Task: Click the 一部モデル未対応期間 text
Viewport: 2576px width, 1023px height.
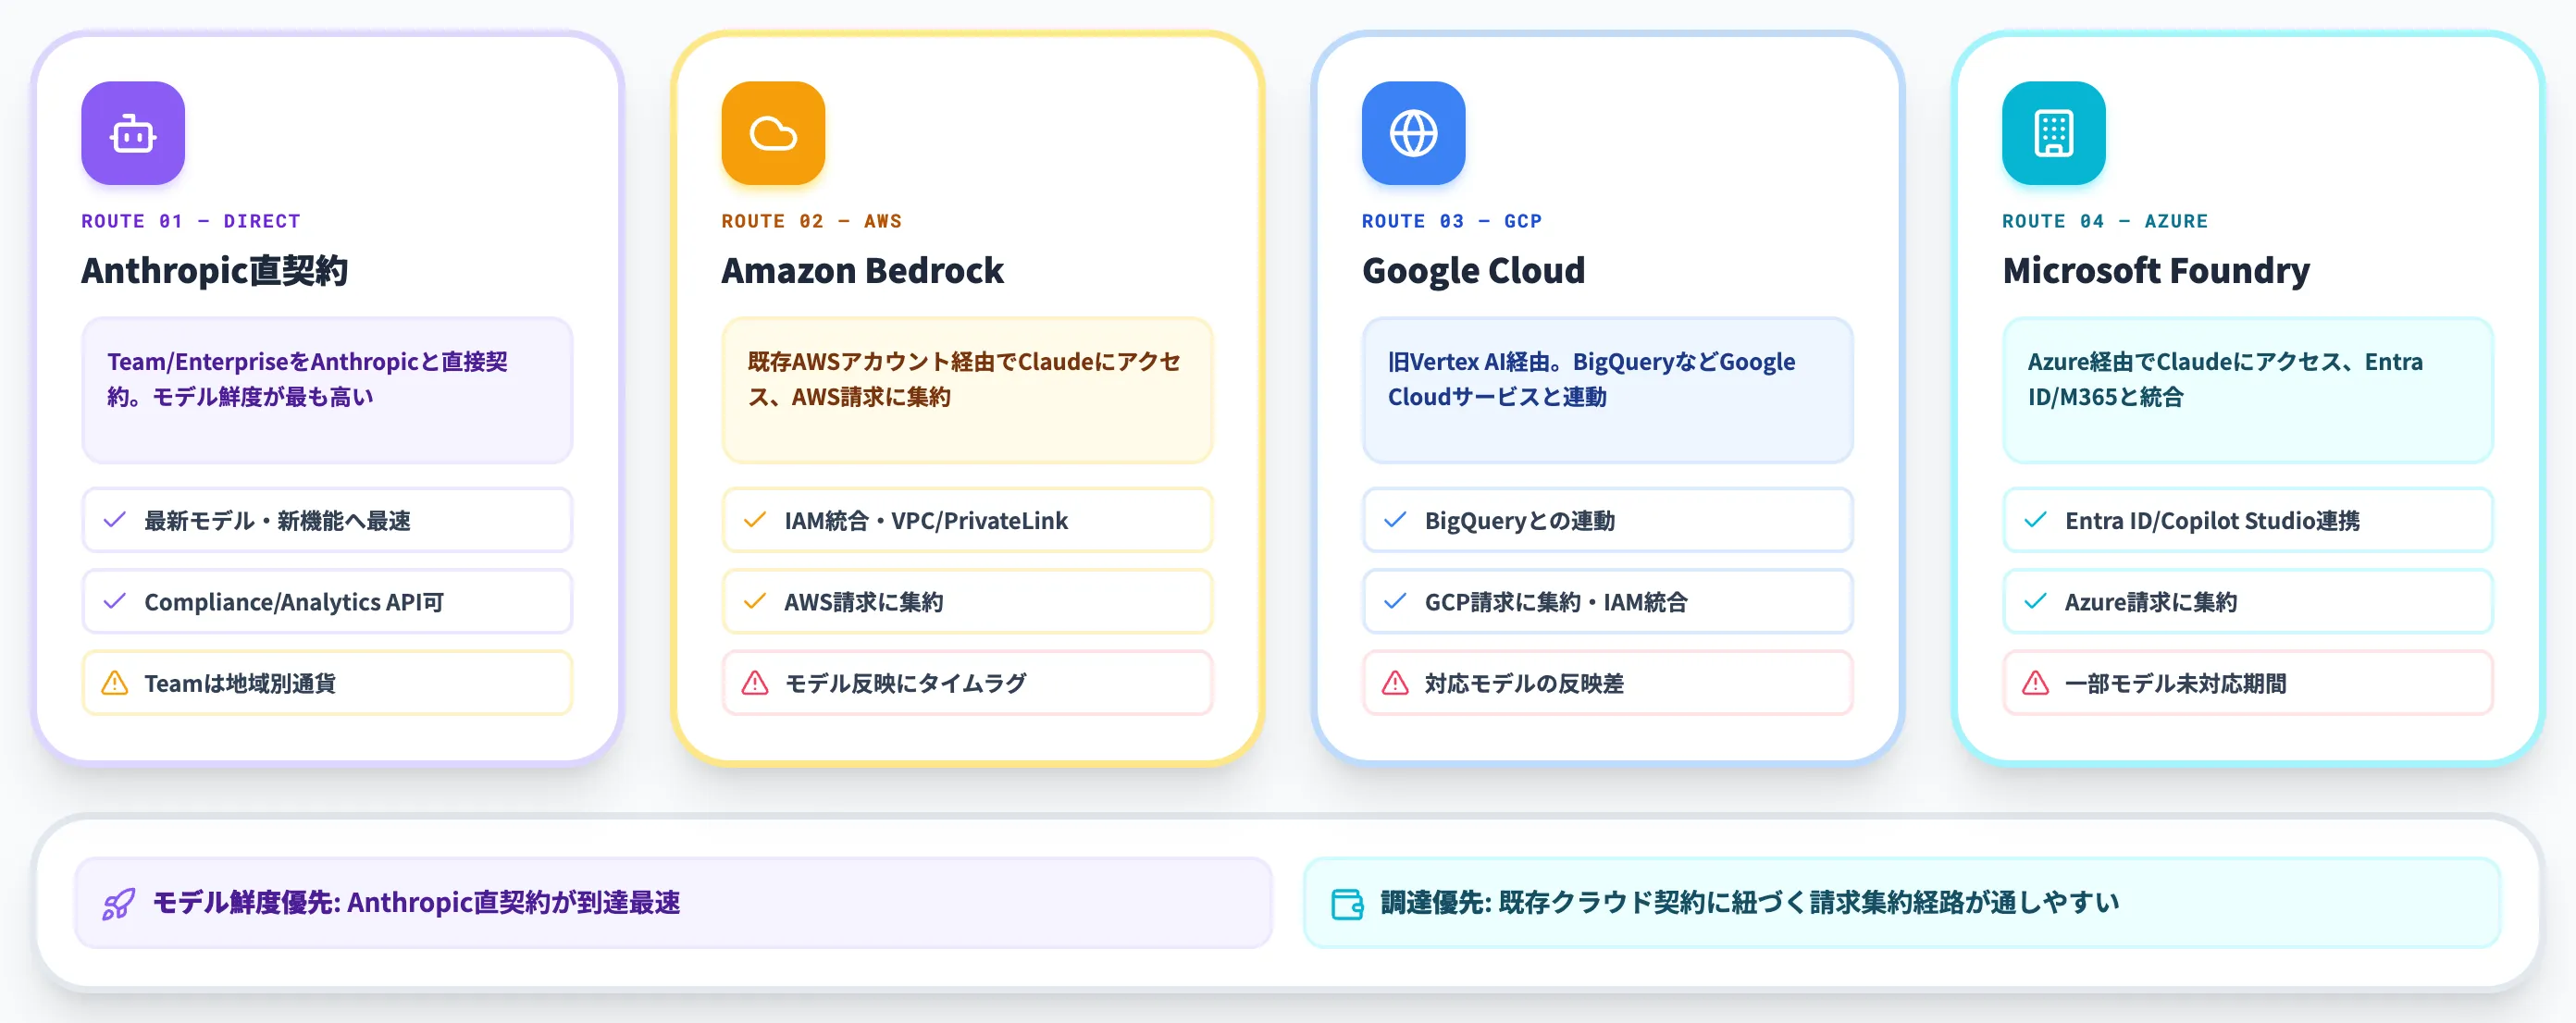Action: pos(2176,683)
